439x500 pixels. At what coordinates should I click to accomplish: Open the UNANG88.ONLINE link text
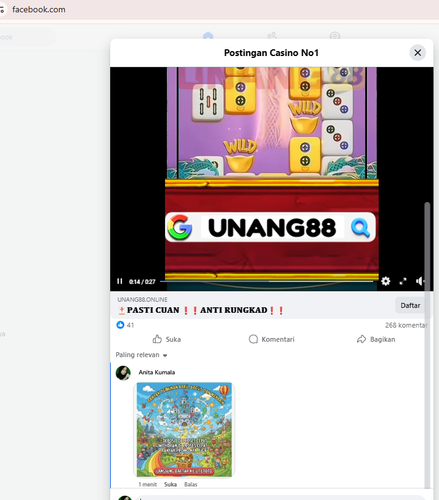142,300
